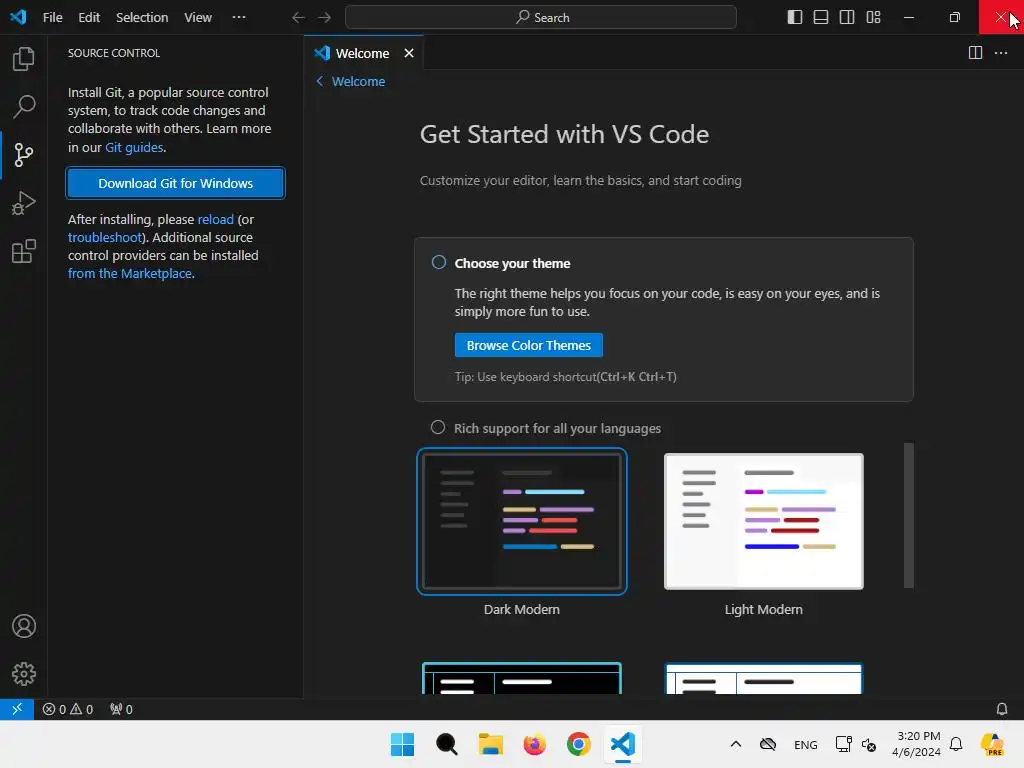Show errors and warnings in status bar
This screenshot has width=1024, height=768.
[x=68, y=709]
